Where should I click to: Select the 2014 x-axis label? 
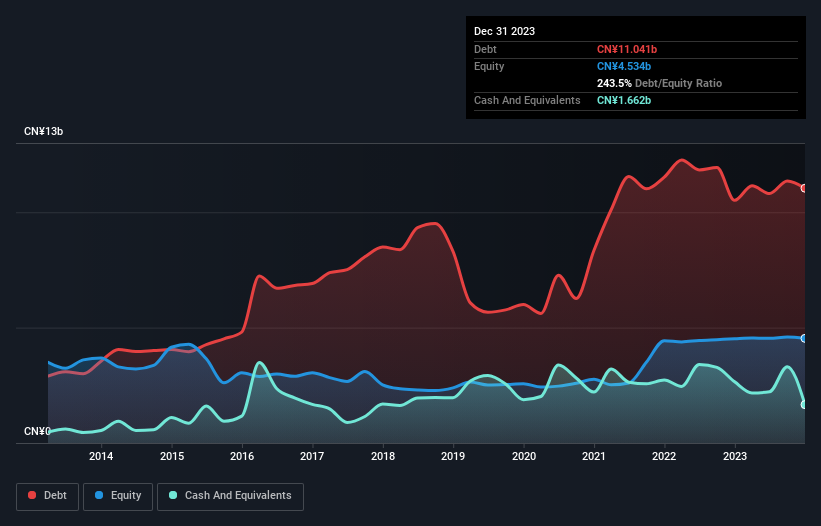coord(101,456)
